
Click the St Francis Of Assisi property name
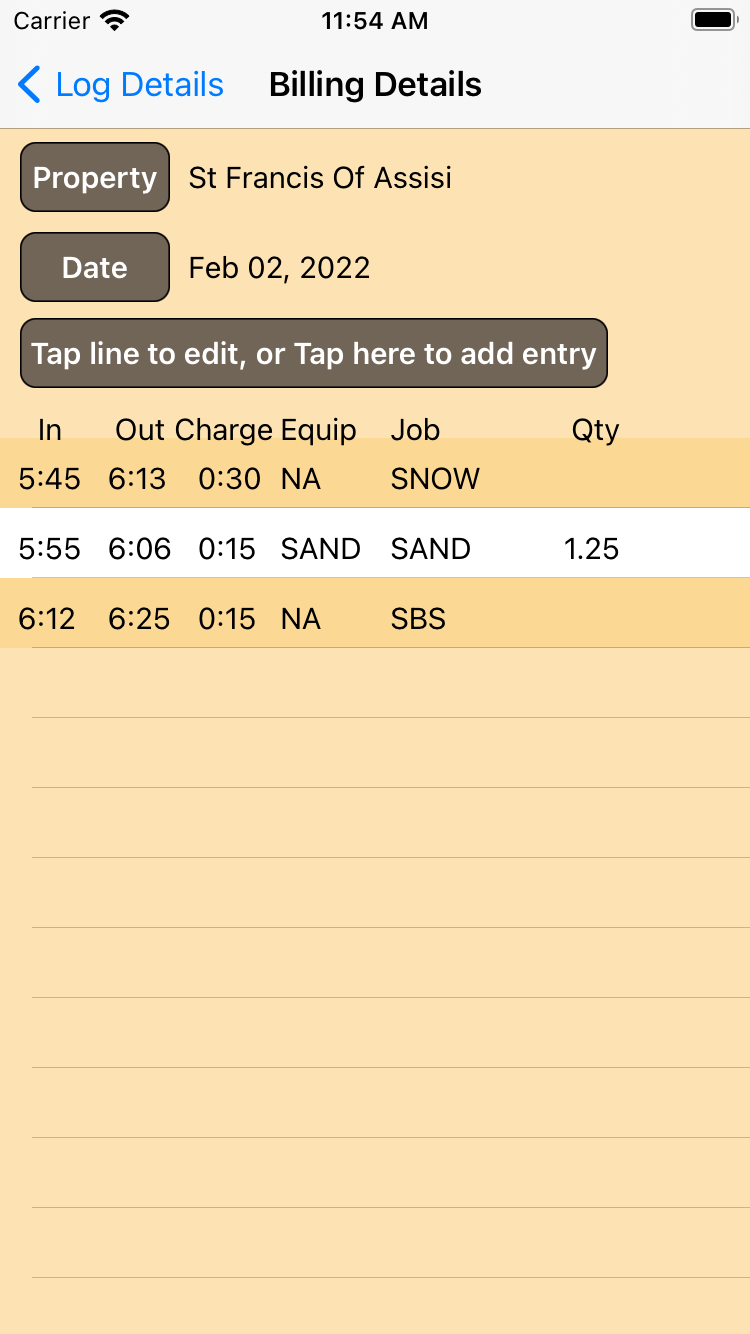click(320, 178)
